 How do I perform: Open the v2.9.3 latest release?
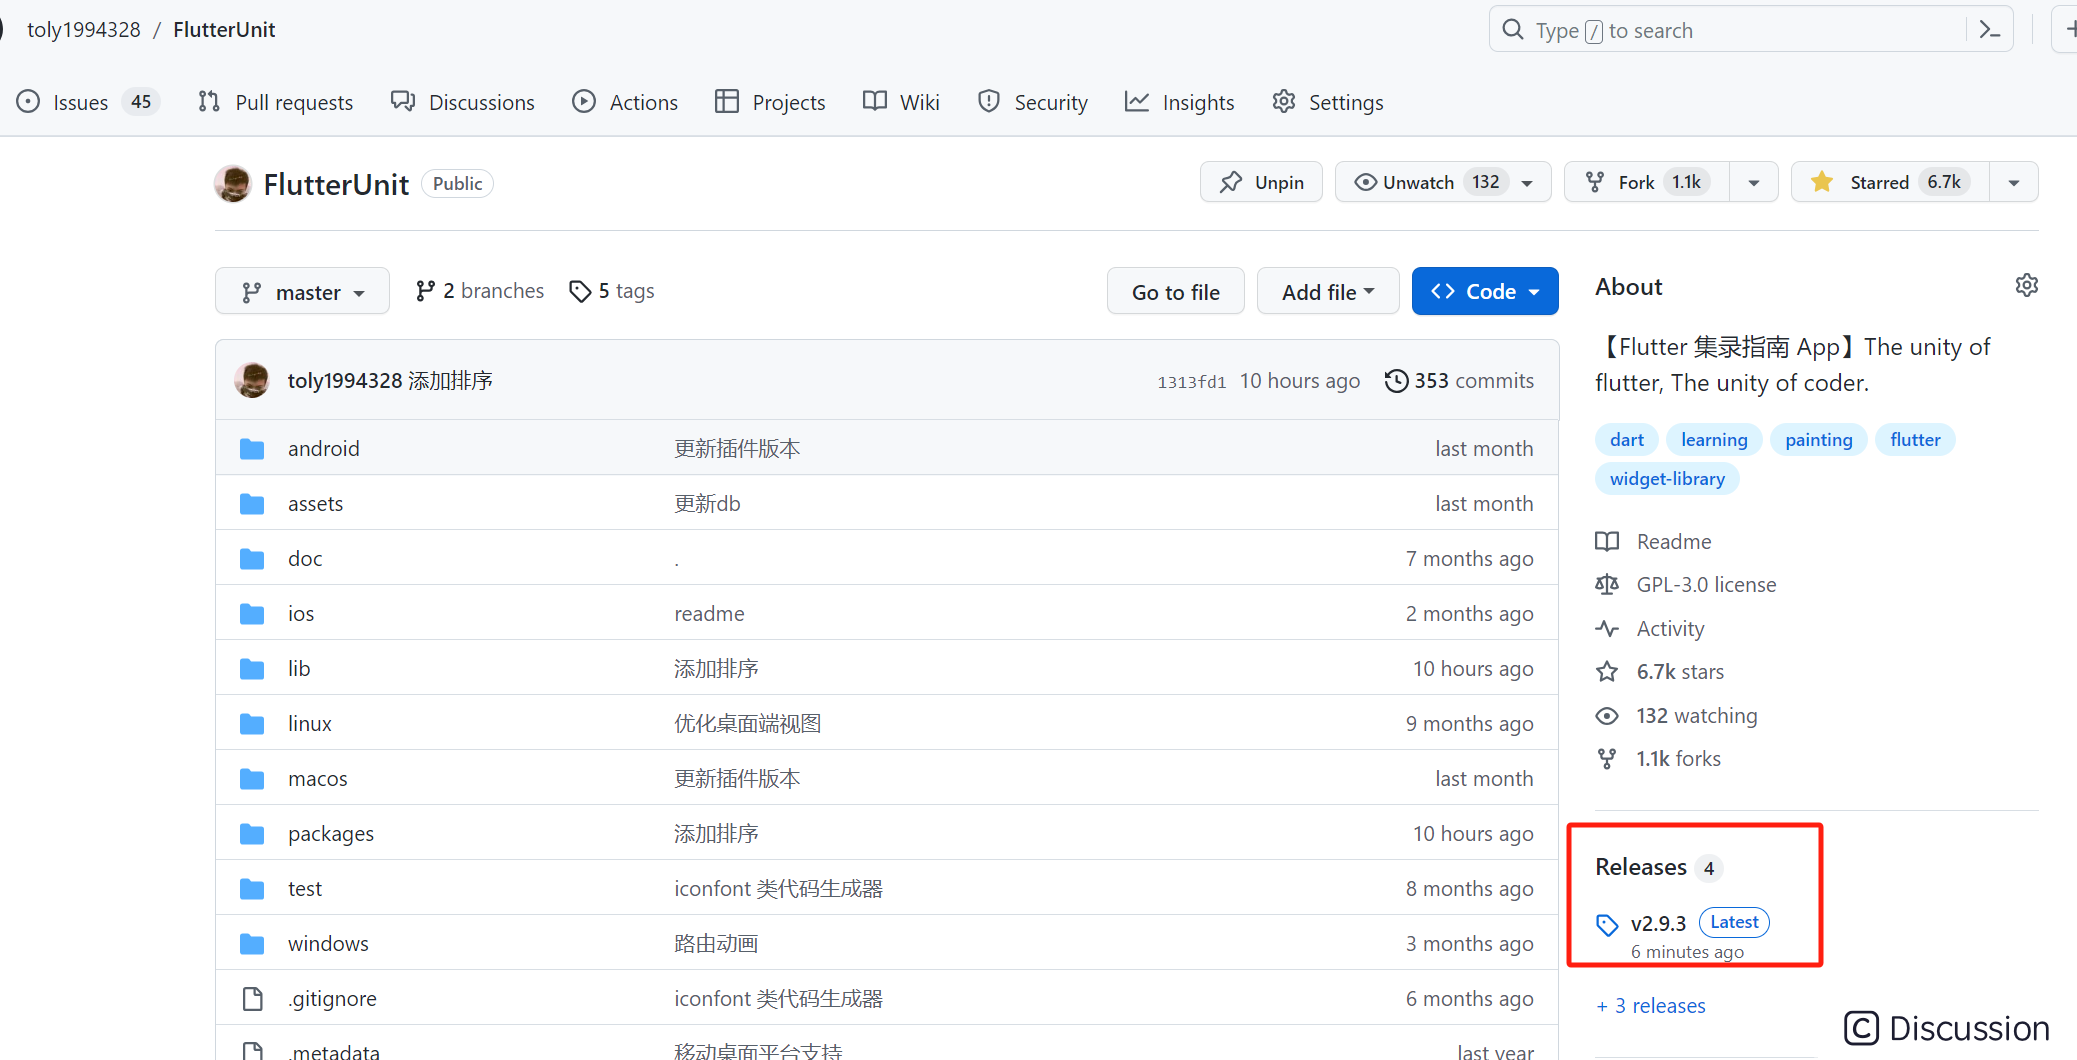pos(1658,923)
